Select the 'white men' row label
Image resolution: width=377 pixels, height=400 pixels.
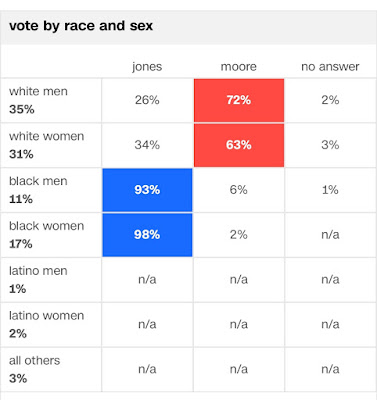pyautogui.click(x=38, y=91)
